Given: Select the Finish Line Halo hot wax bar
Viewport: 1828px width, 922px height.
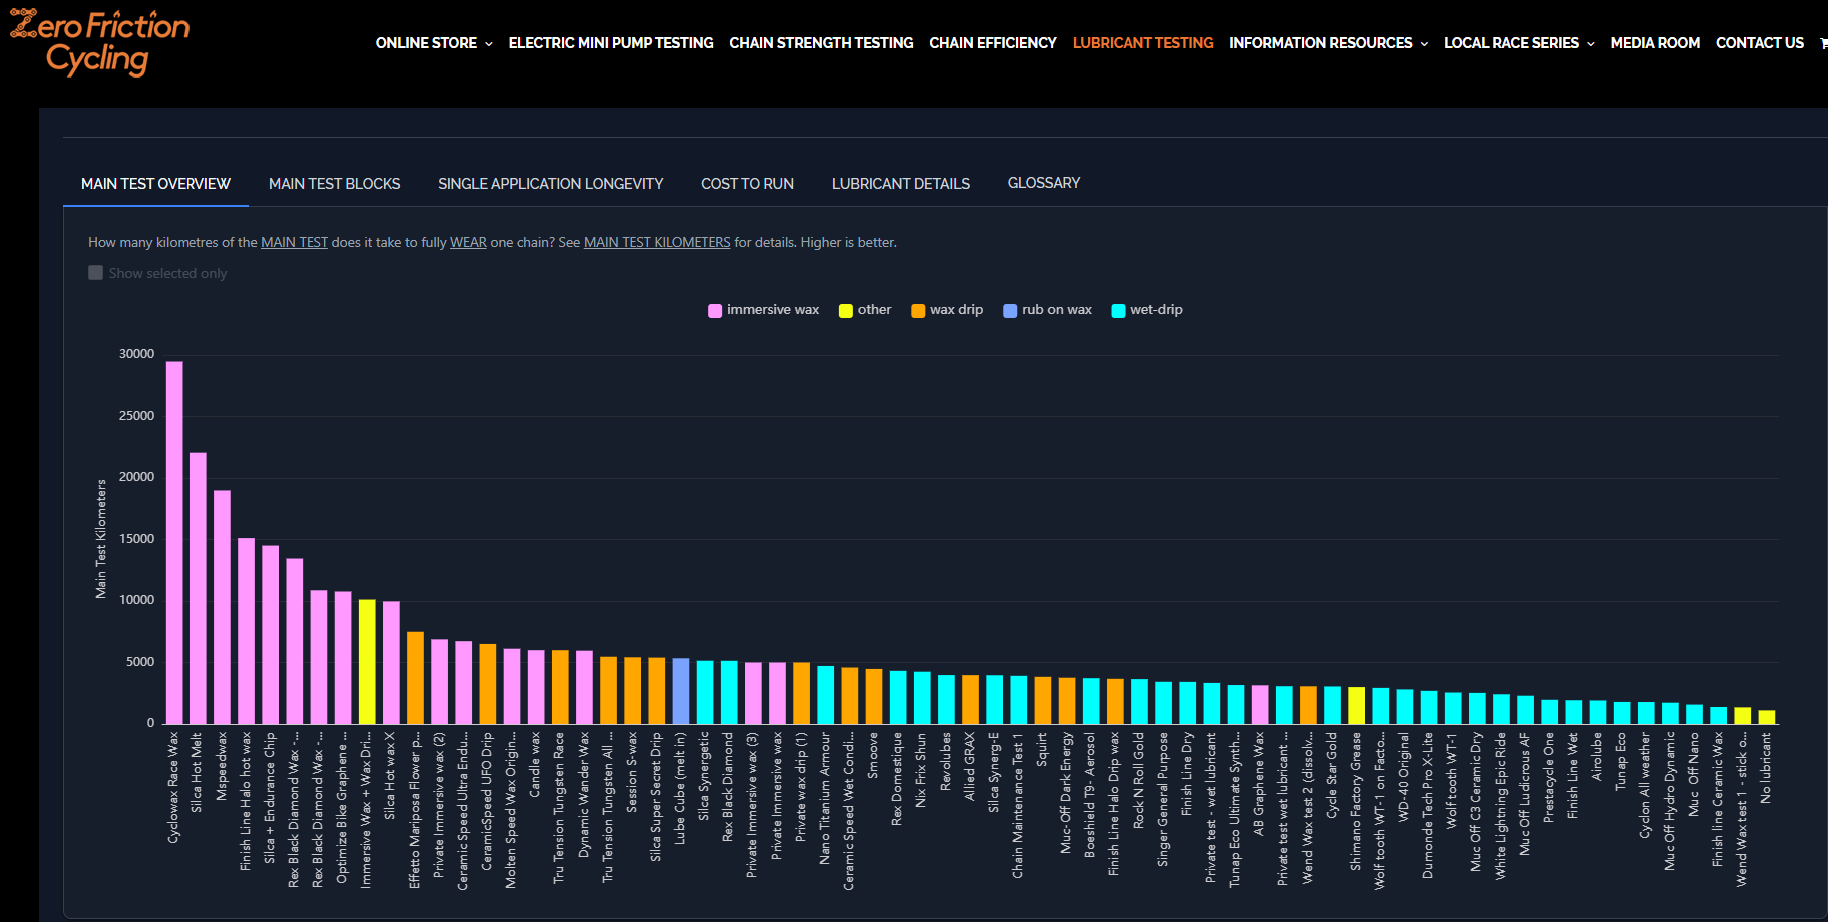Looking at the screenshot, I should tap(246, 631).
